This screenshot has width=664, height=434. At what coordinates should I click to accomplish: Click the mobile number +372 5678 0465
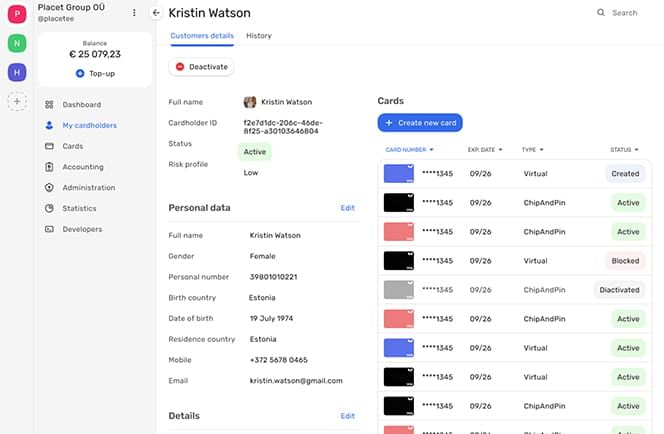279,360
